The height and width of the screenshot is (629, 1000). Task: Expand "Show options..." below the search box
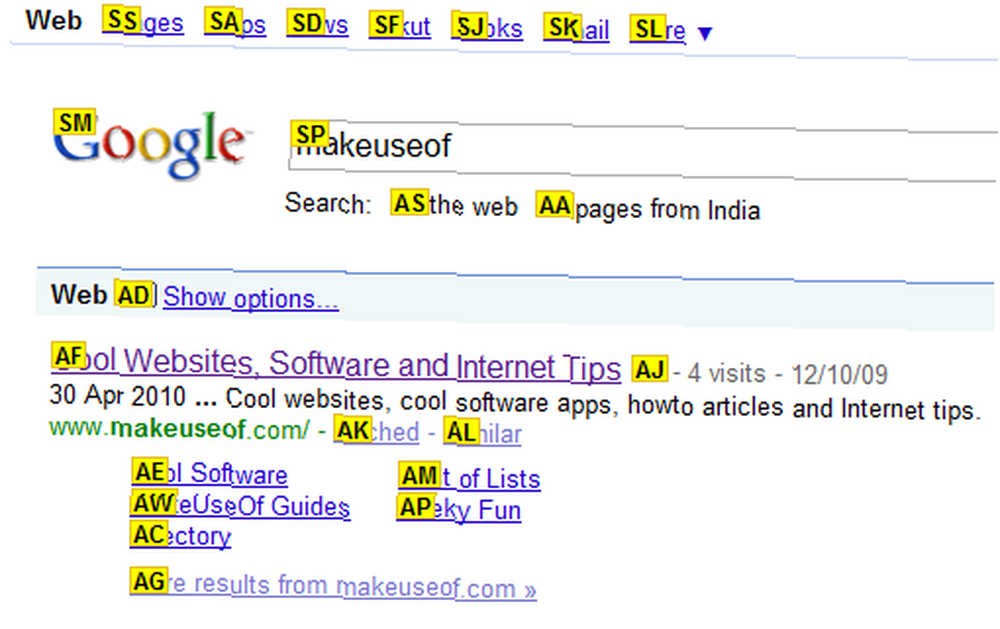pyautogui.click(x=251, y=297)
